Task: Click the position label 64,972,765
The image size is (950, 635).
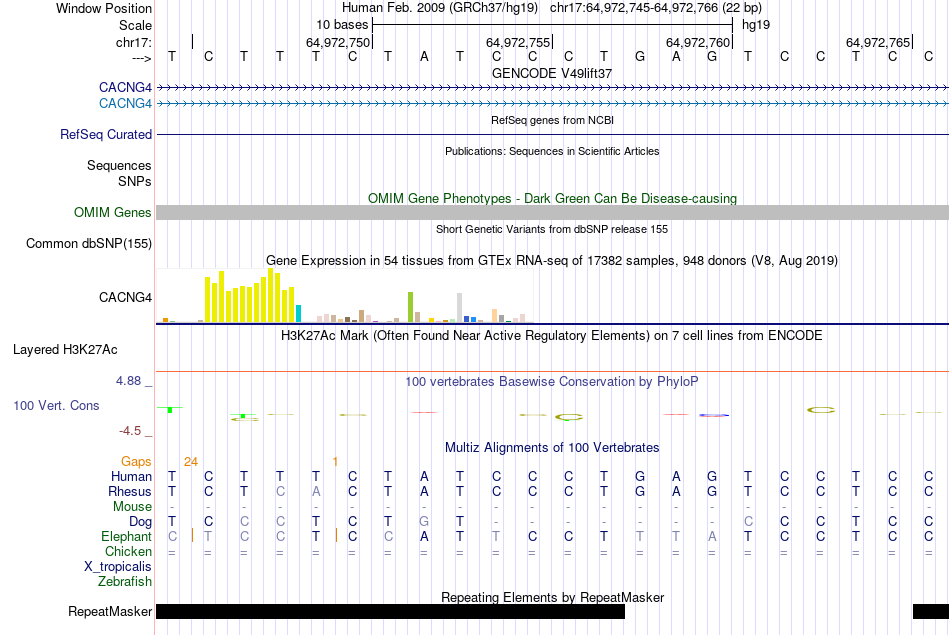Action: pyautogui.click(x=878, y=42)
